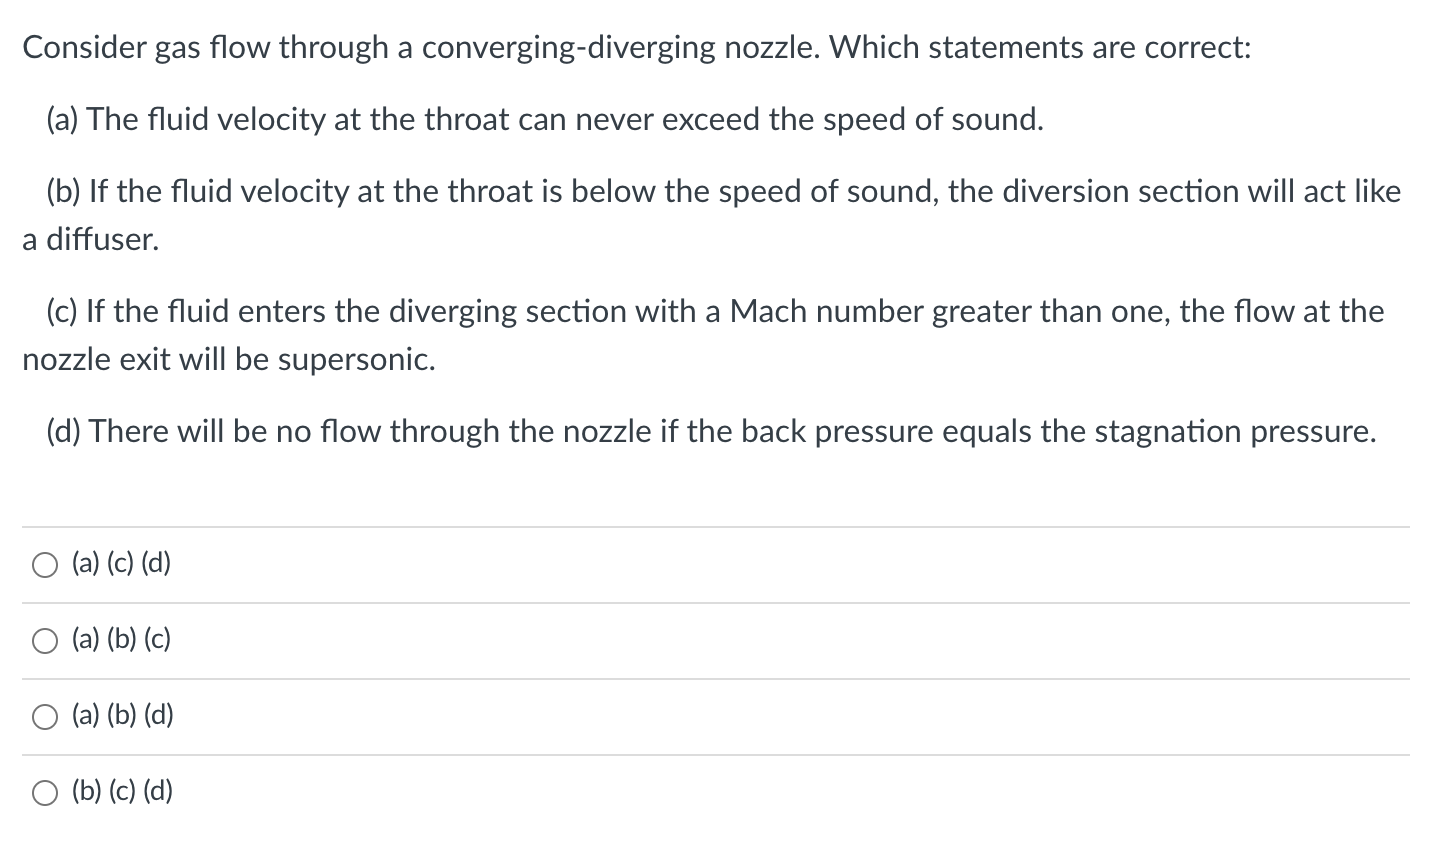Click the phrase speed of sound in statement (a)
The width and height of the screenshot is (1434, 850).
pyautogui.click(x=931, y=120)
